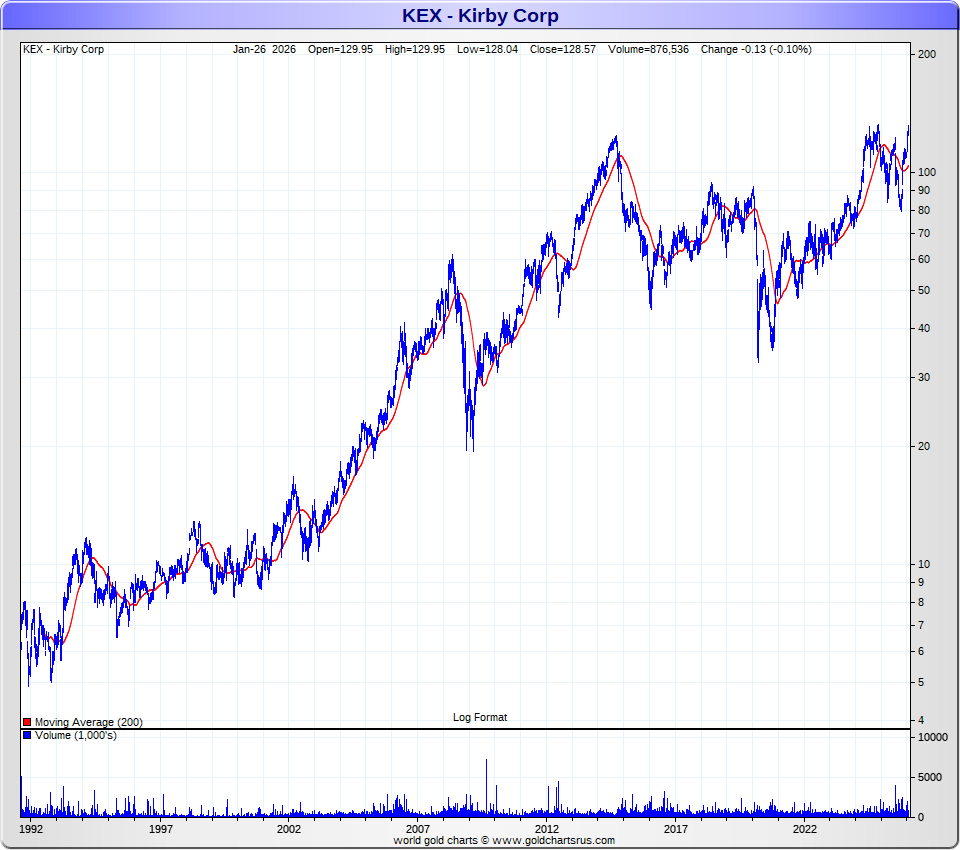The width and height of the screenshot is (960, 850).
Task: Click the red Moving Average (200) legend swatch
Action: 27,722
